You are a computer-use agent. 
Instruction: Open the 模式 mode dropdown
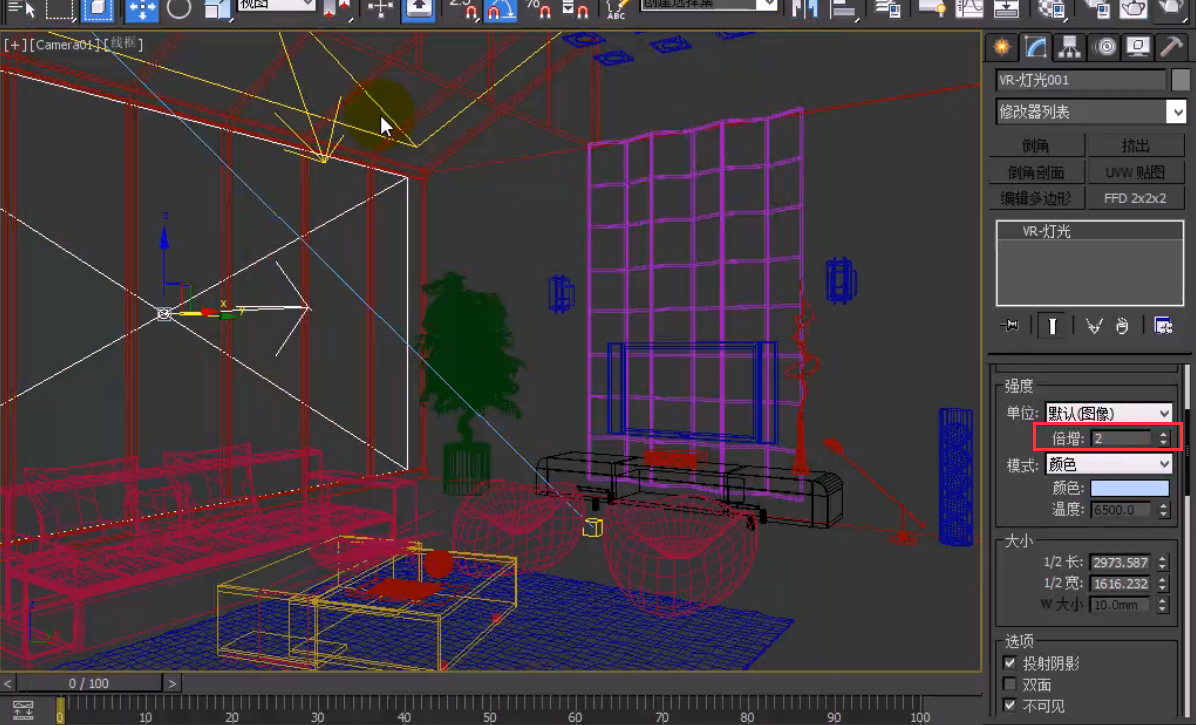(x=1108, y=464)
